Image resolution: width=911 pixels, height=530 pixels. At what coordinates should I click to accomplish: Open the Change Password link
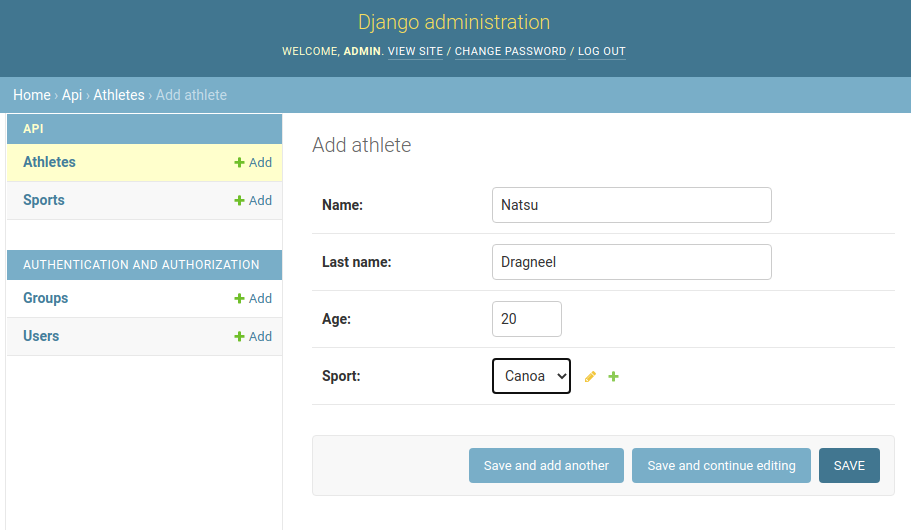pos(510,51)
